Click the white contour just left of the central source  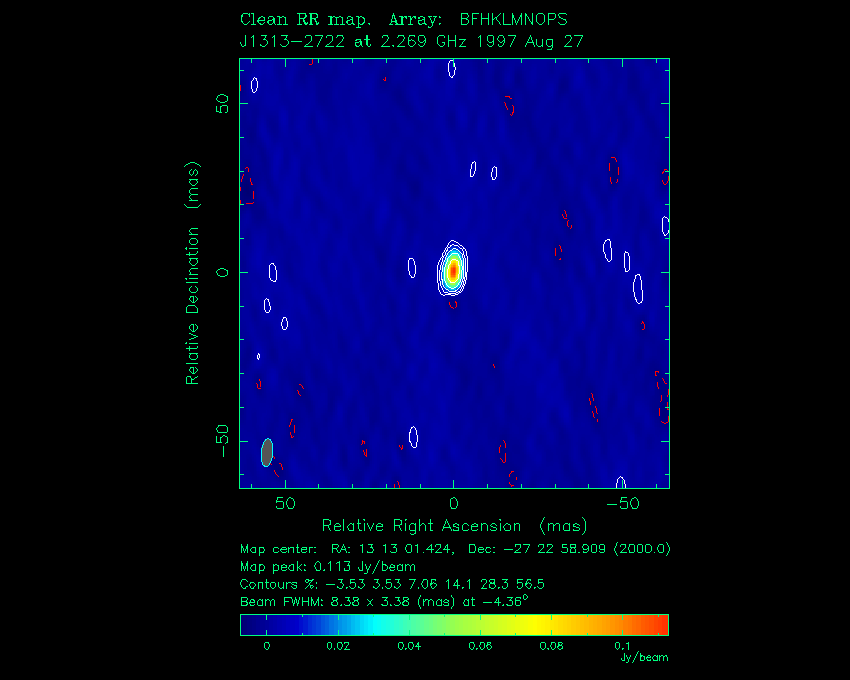click(412, 267)
